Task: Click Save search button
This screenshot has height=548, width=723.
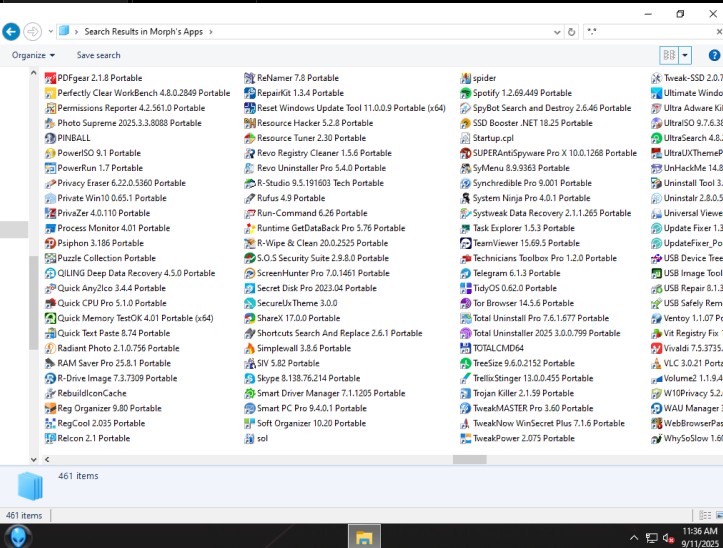Action: click(98, 55)
